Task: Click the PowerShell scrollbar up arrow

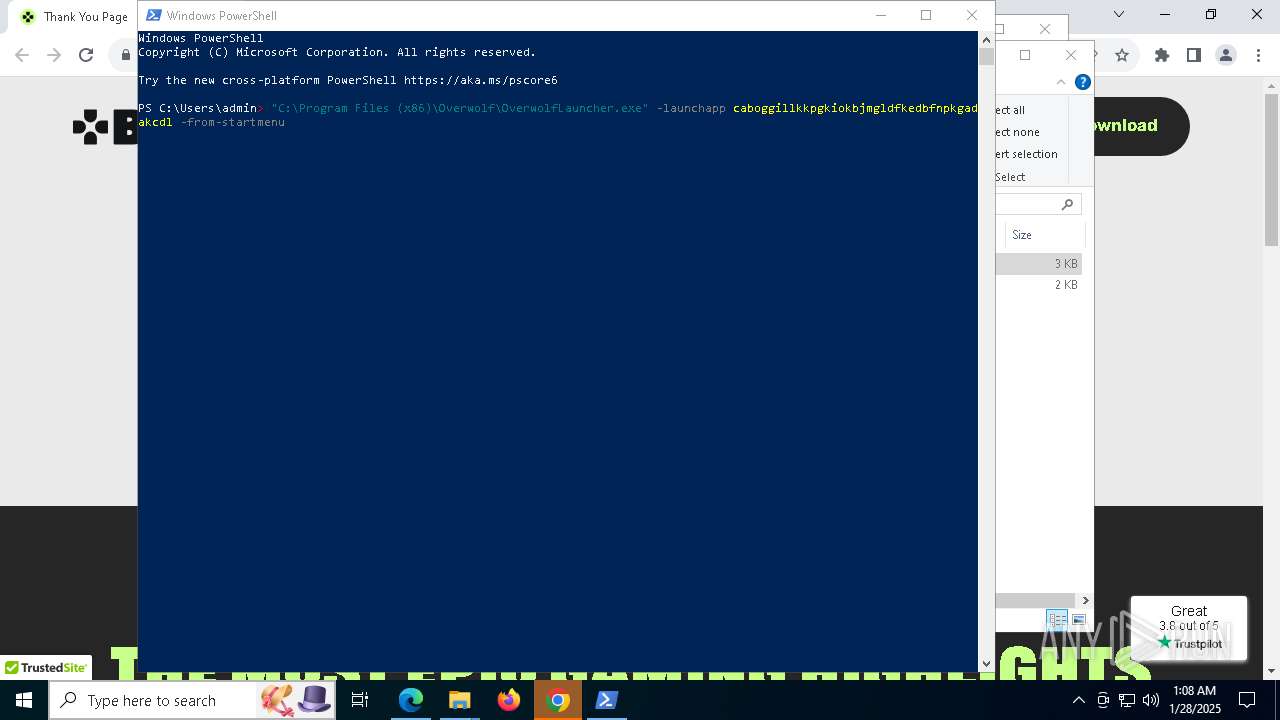Action: click(986, 40)
